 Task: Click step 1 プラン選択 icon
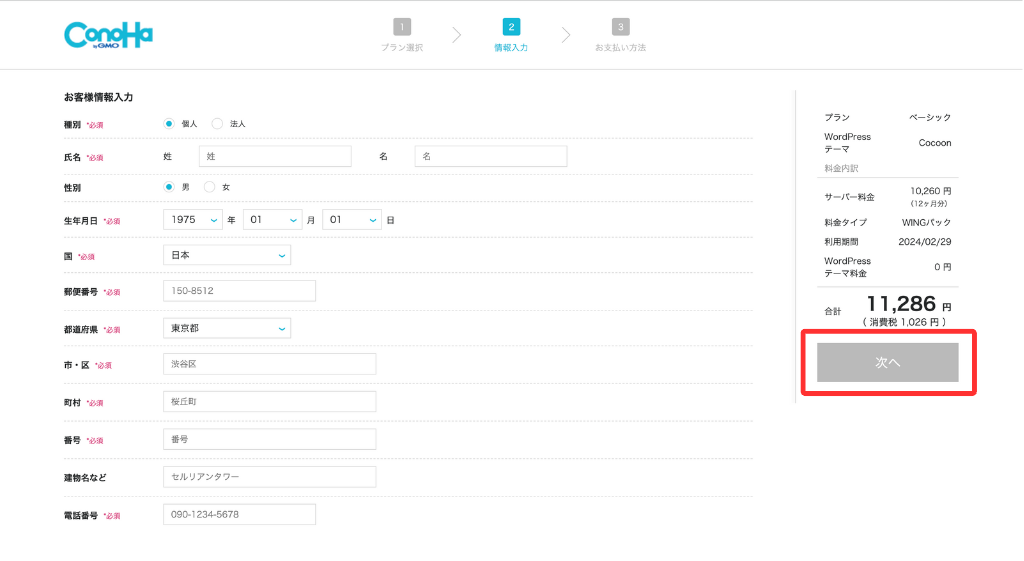tap(402, 27)
